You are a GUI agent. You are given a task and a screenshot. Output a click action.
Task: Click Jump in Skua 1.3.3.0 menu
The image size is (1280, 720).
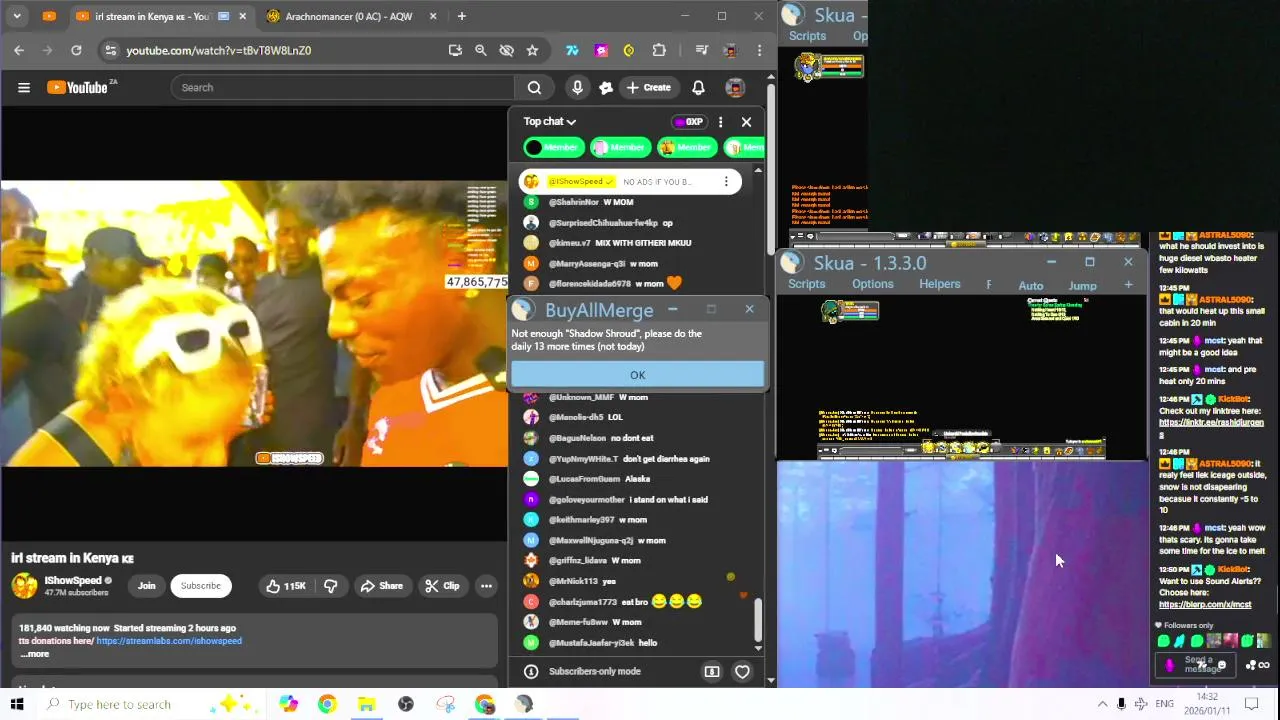click(x=1082, y=286)
